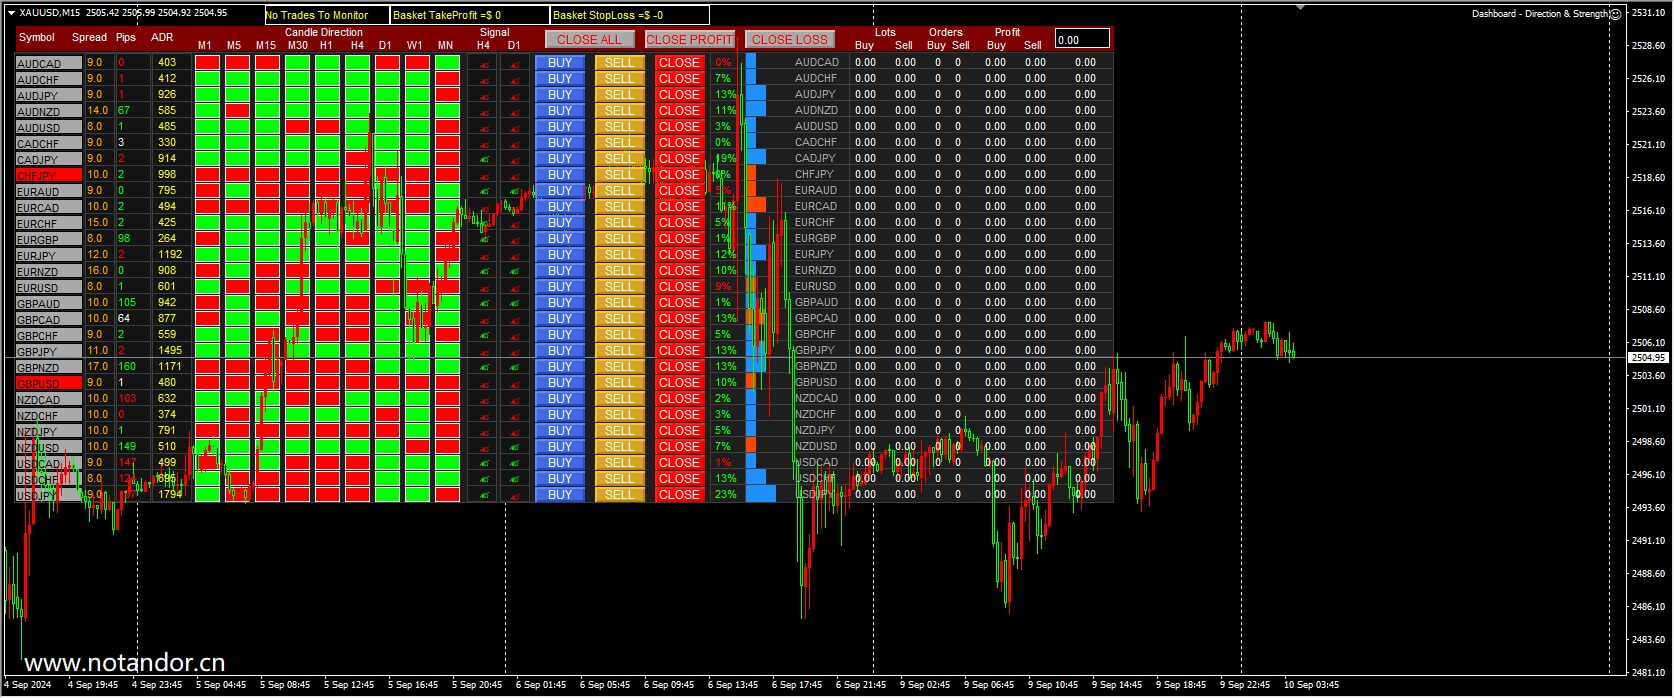Click the H4 signal arrow for GBPNZD
1674x698 pixels.
484,367
